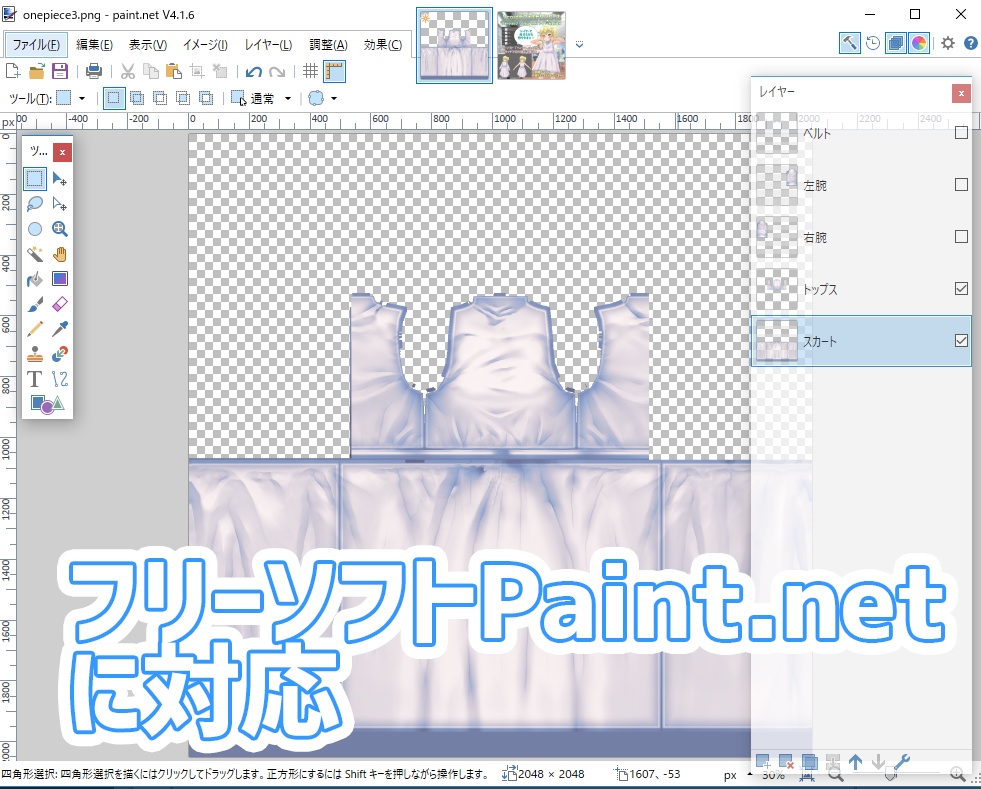The width and height of the screenshot is (981, 789).
Task: Toggle the Colors window button
Action: (x=919, y=43)
